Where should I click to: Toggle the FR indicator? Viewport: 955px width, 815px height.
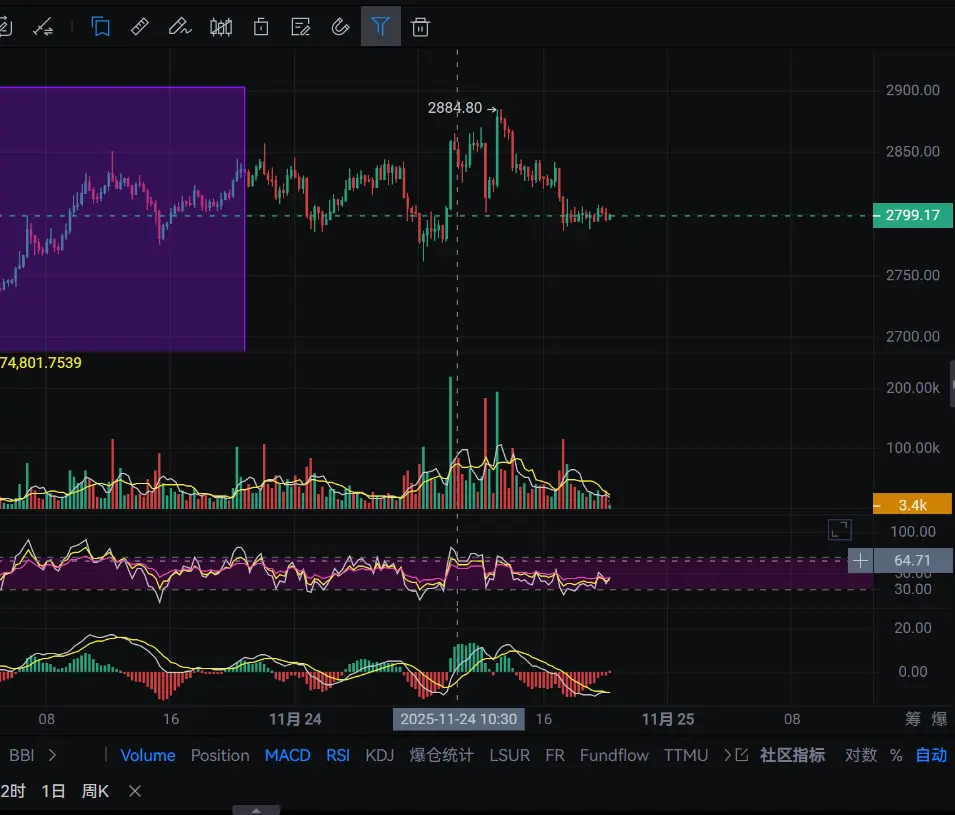tap(555, 755)
